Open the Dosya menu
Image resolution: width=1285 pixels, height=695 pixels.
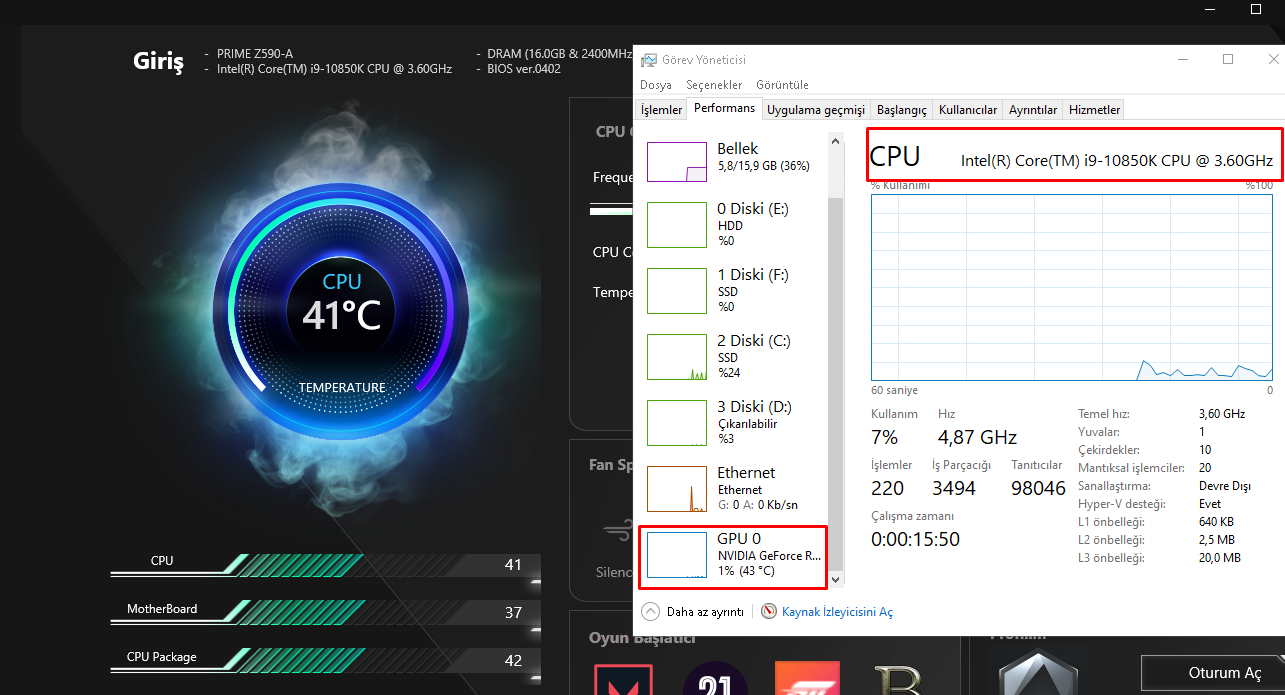[656, 85]
